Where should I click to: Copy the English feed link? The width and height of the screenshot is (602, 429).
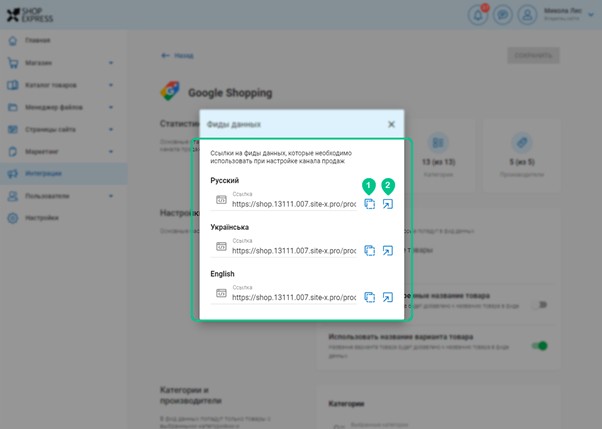pyautogui.click(x=369, y=297)
